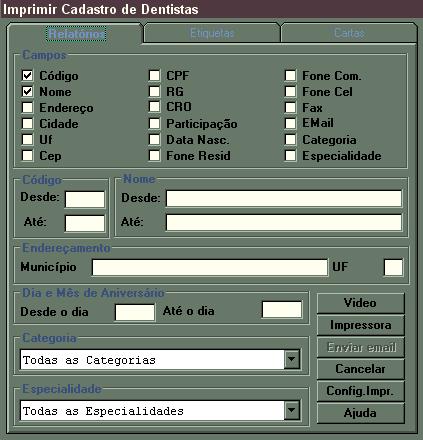Enable the Fone Resid checkbox
The image size is (423, 440).
click(154, 155)
